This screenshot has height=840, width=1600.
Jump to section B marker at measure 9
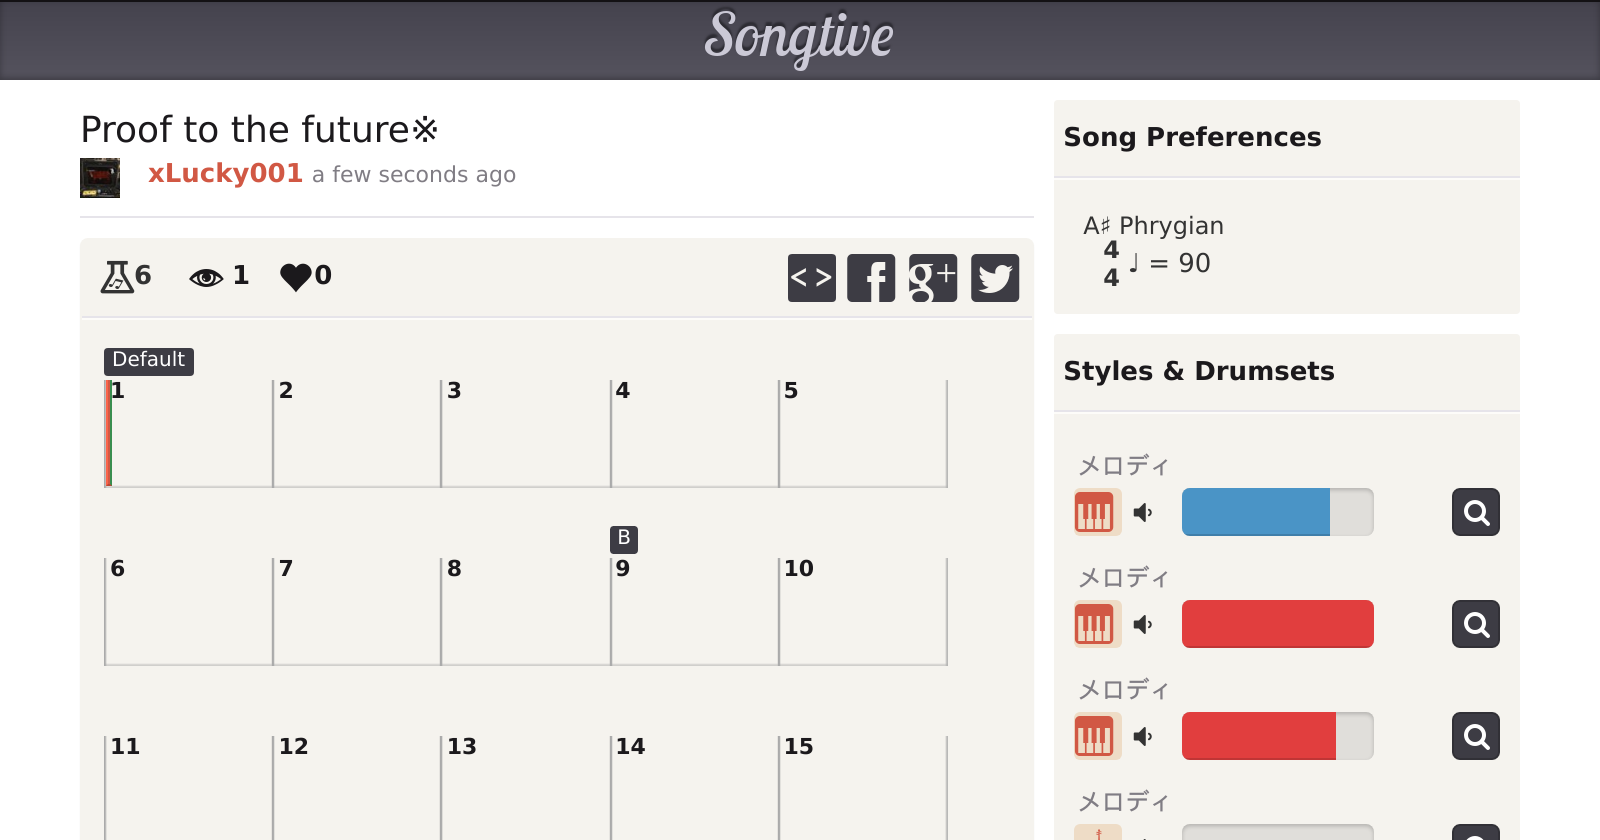click(x=623, y=539)
